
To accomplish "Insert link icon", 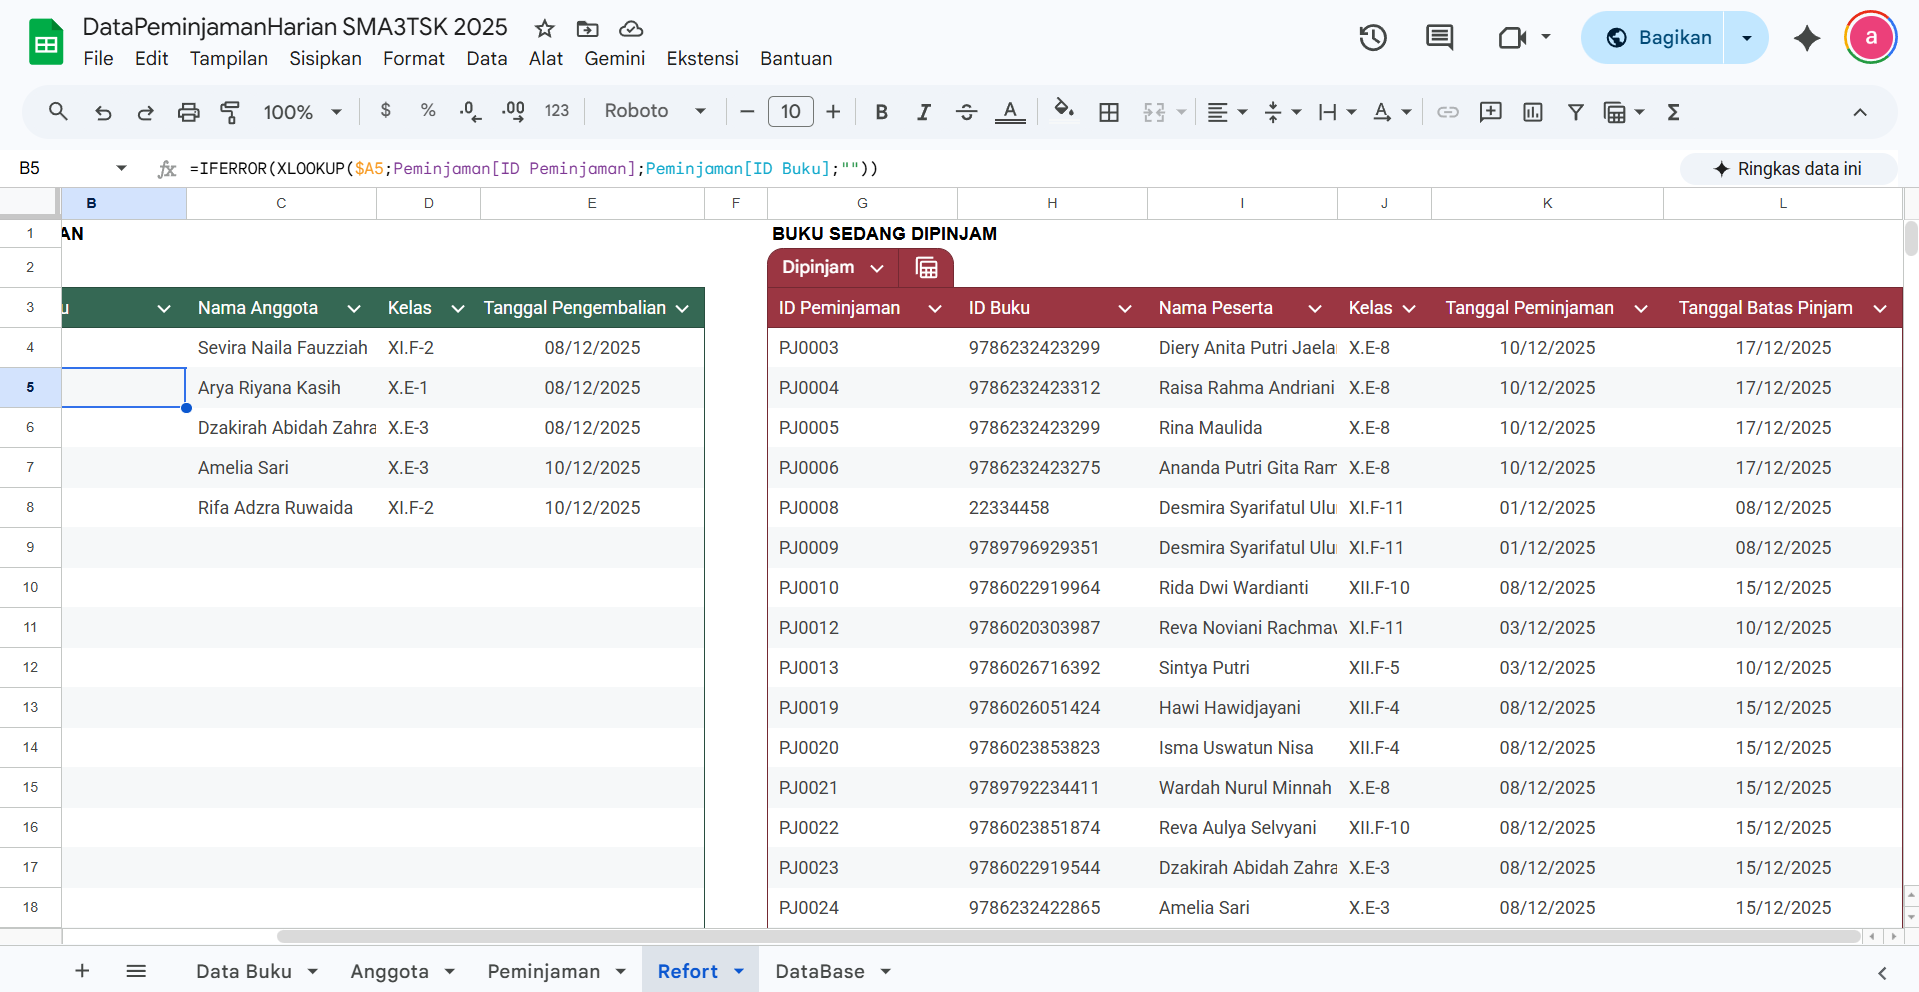I will [1448, 112].
